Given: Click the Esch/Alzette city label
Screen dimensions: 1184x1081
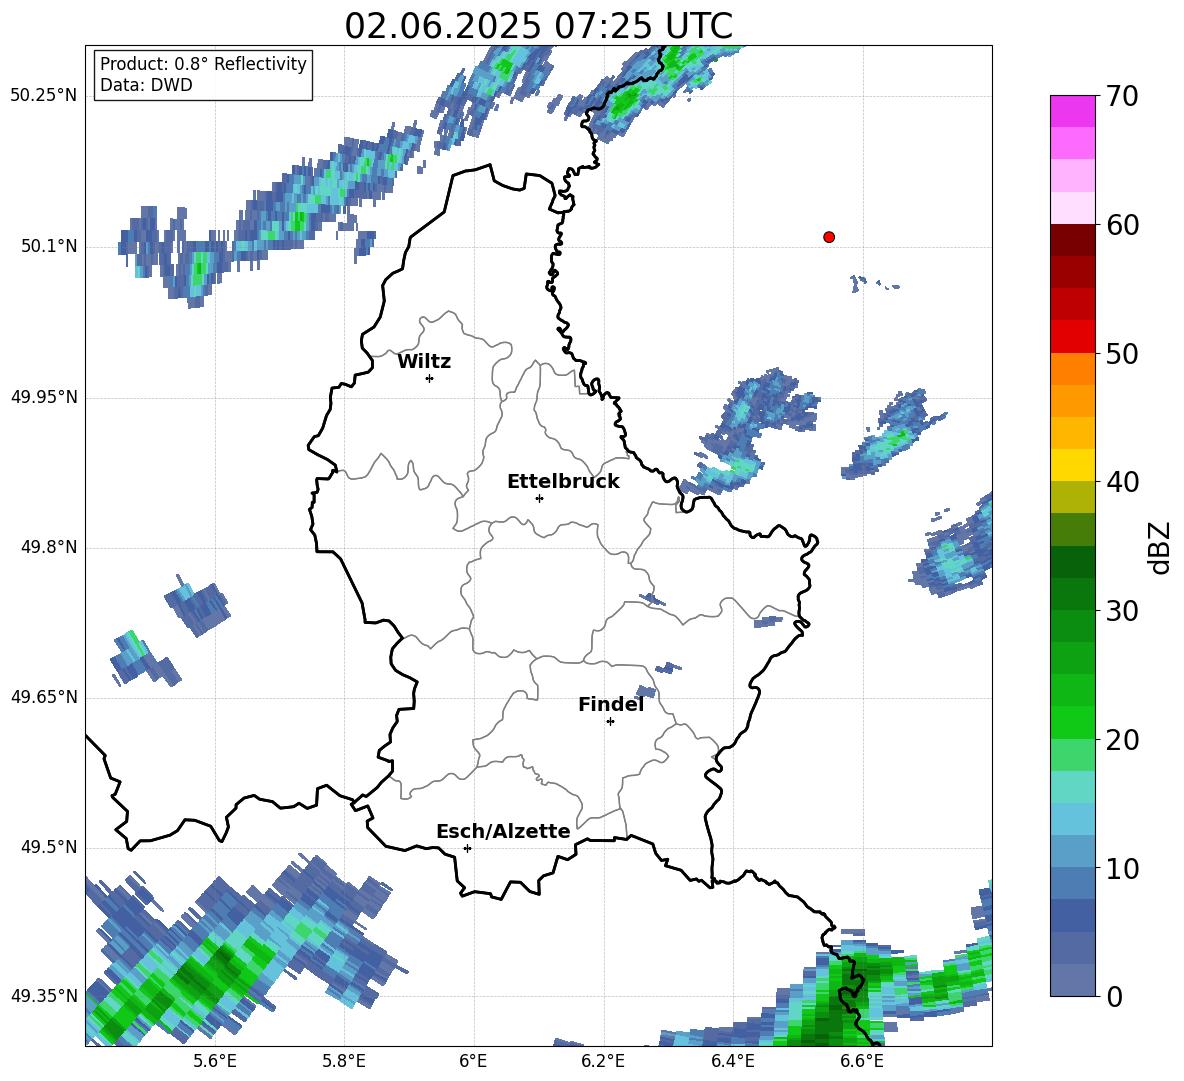Looking at the screenshot, I should [x=503, y=831].
